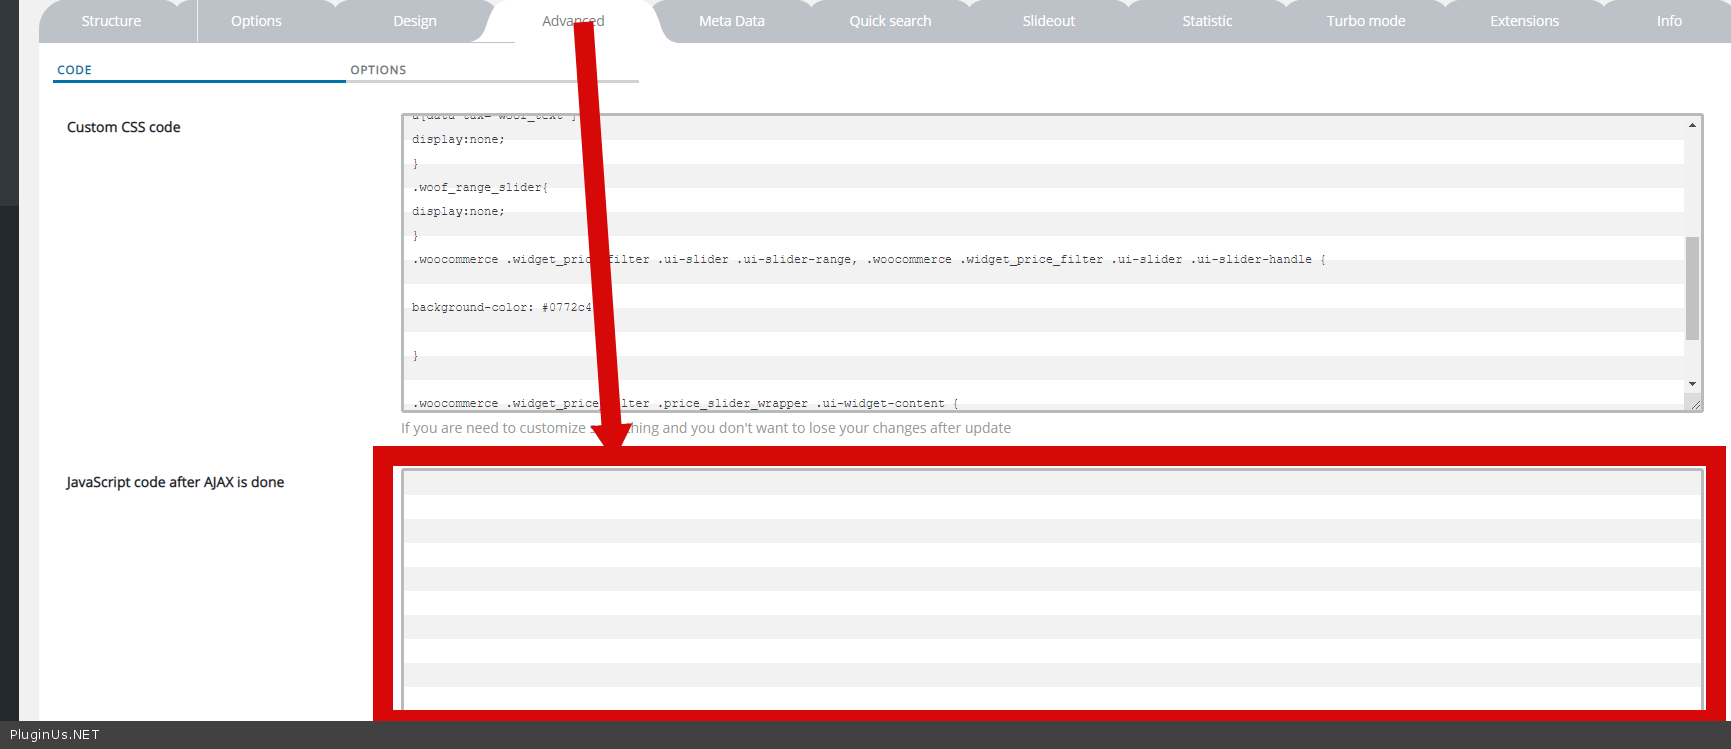Go to the Meta Data tab

point(731,21)
